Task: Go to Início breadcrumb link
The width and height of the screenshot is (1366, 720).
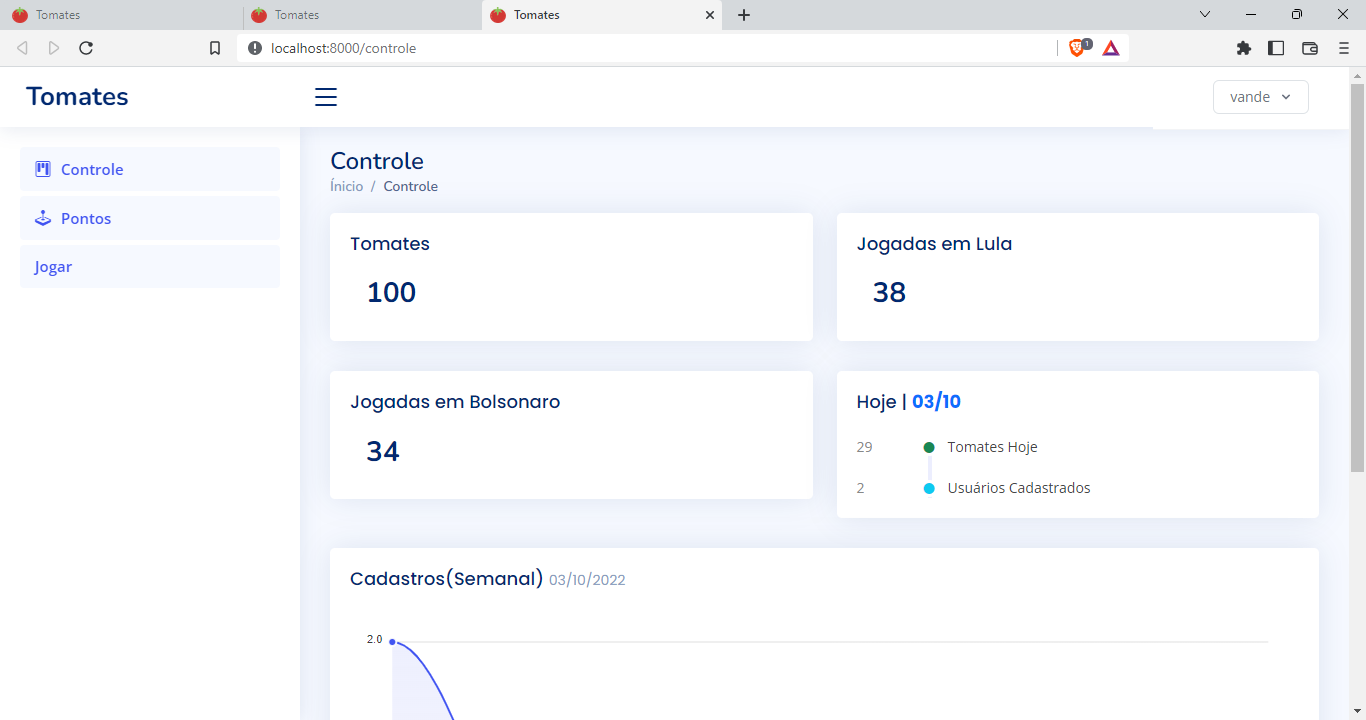Action: (x=347, y=186)
